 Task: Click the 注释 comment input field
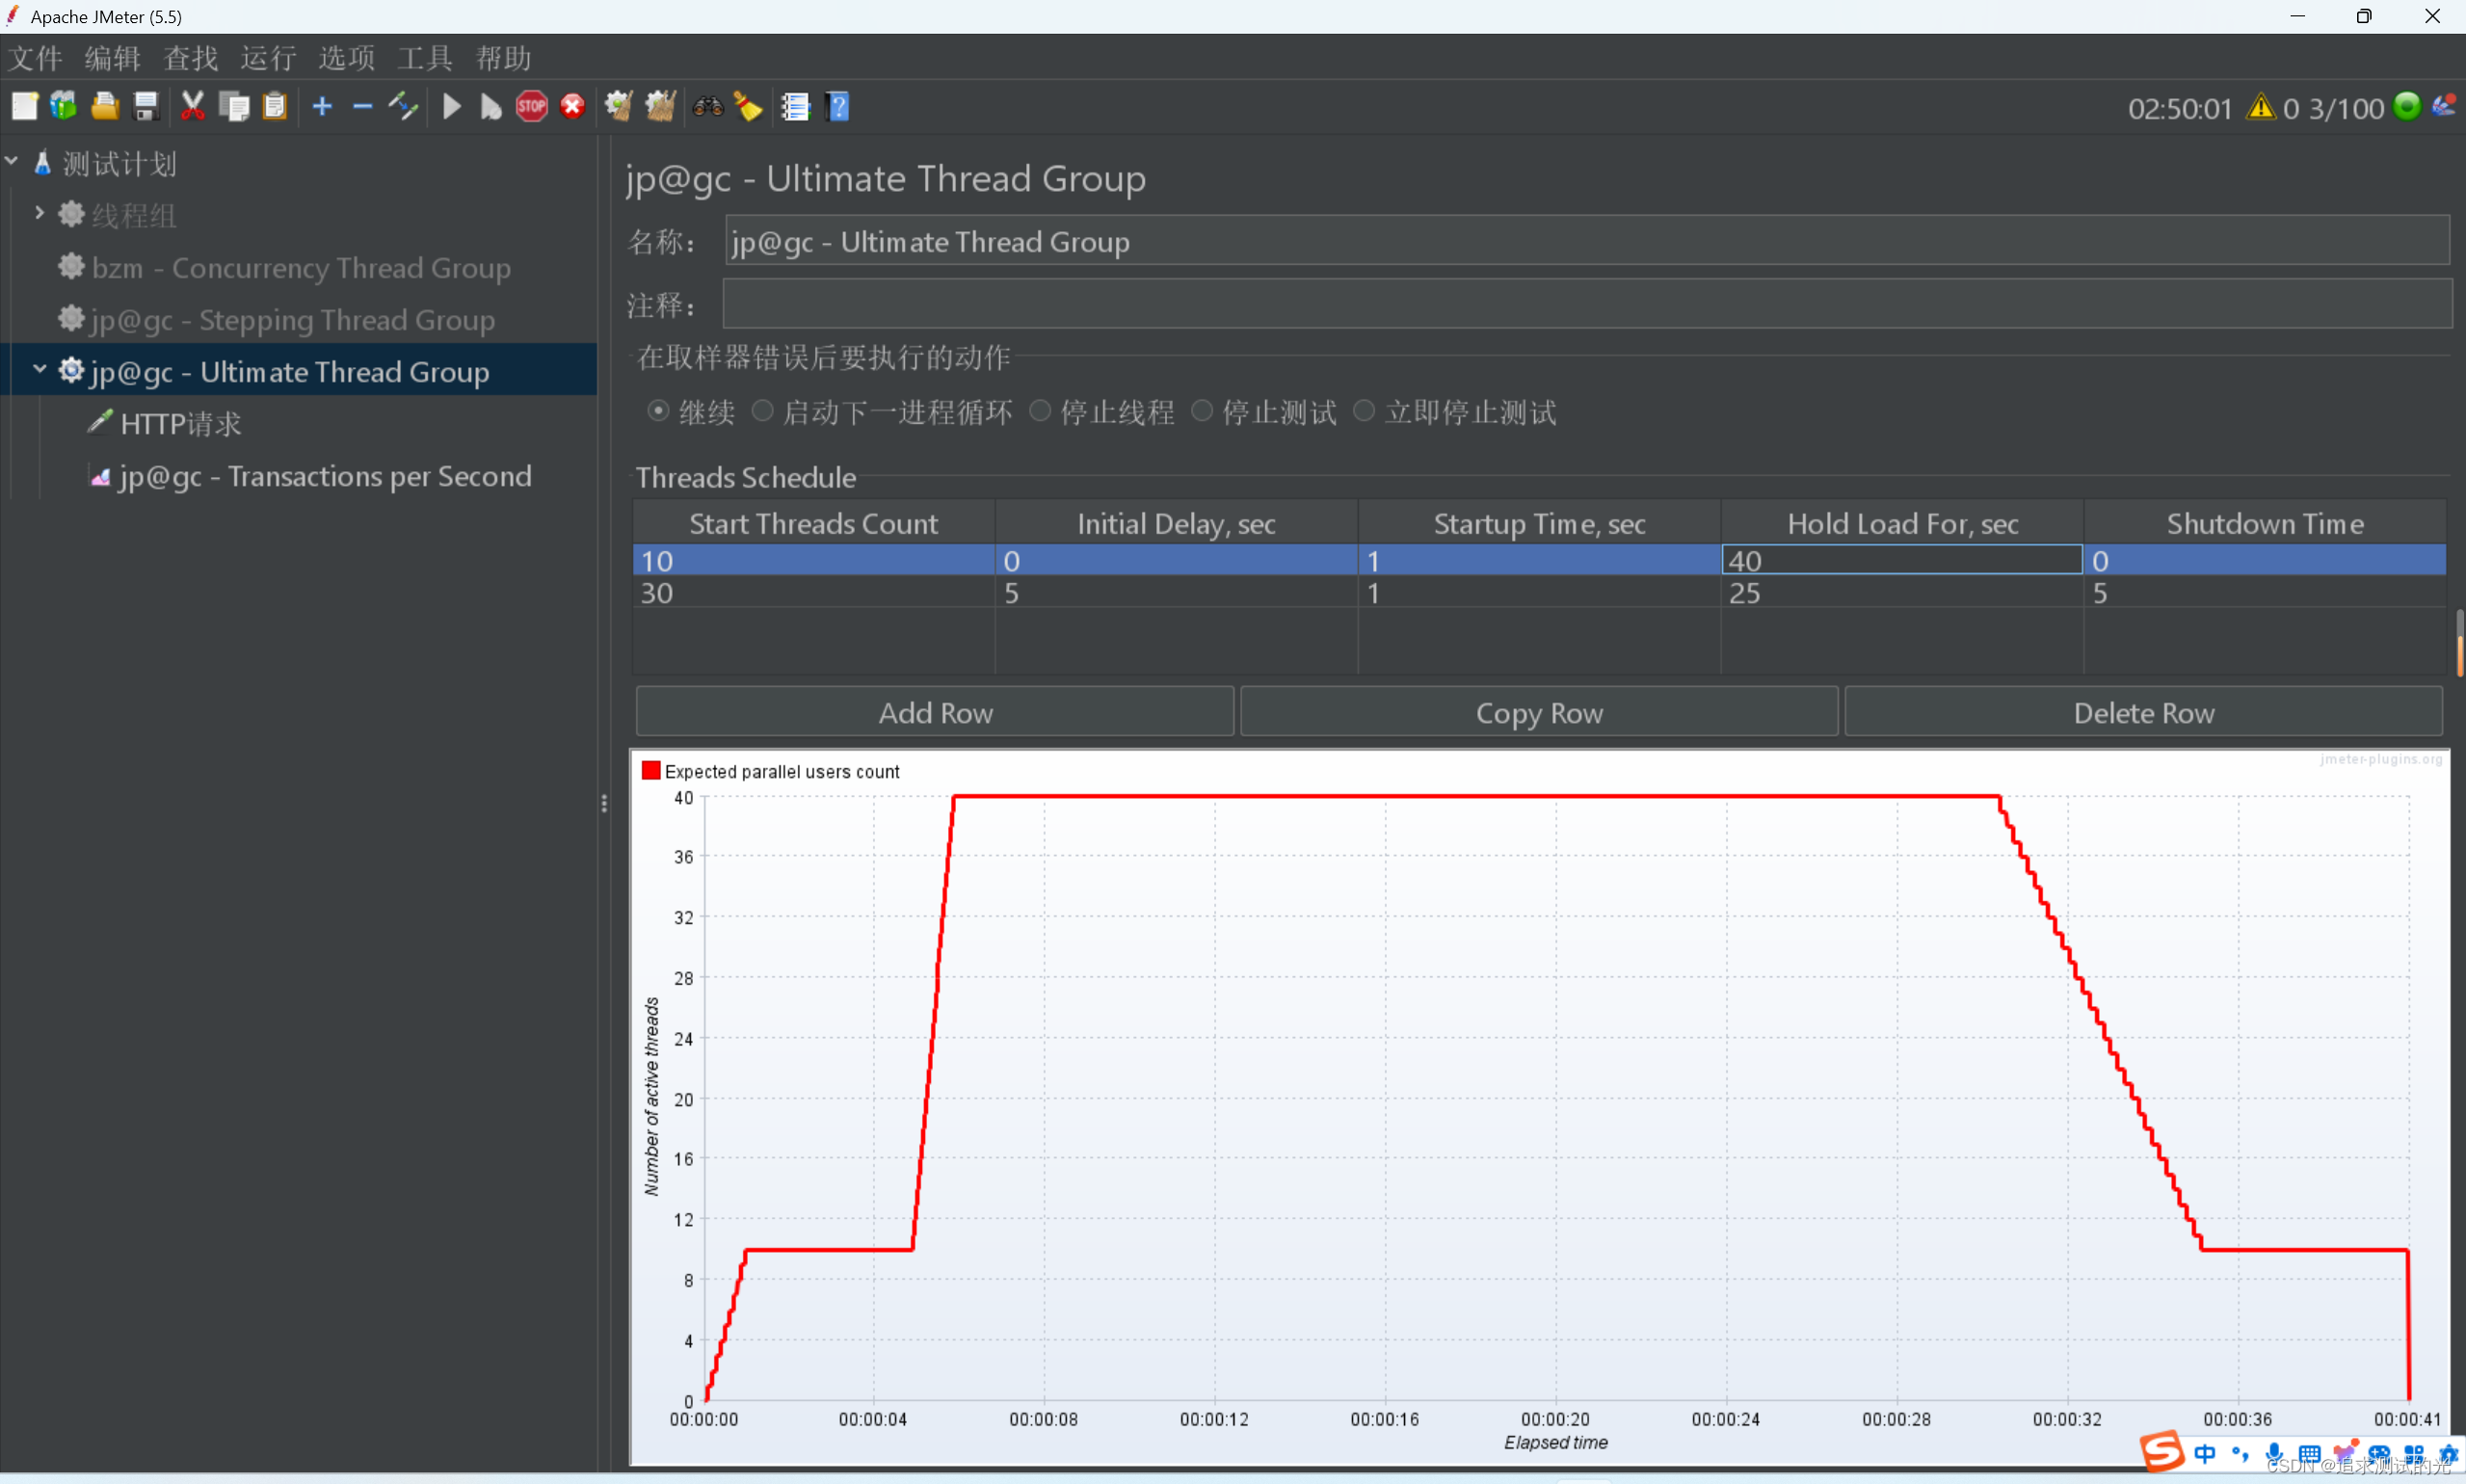pos(1587,304)
